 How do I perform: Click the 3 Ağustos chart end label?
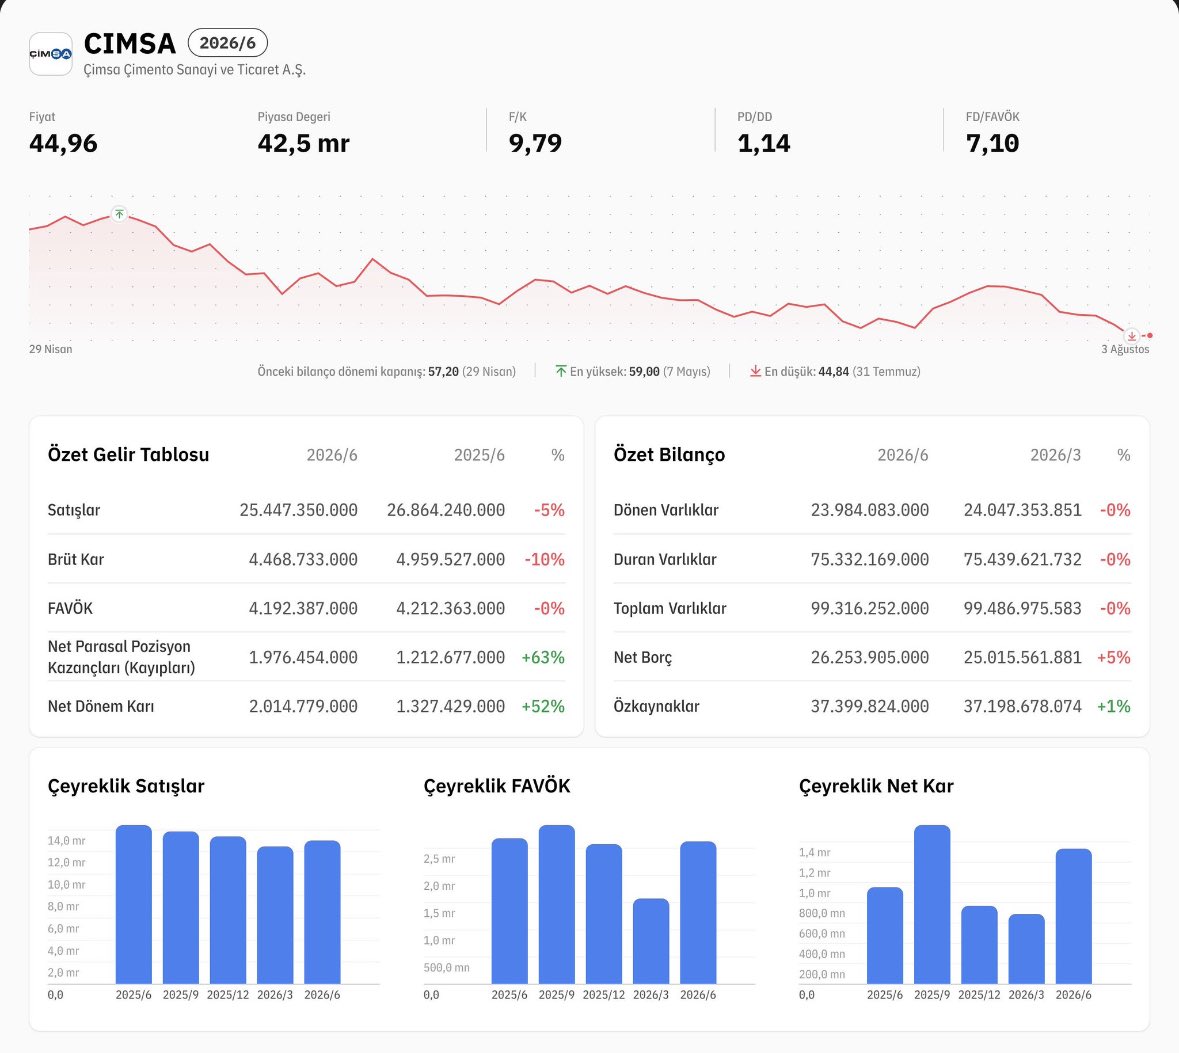click(x=1125, y=349)
